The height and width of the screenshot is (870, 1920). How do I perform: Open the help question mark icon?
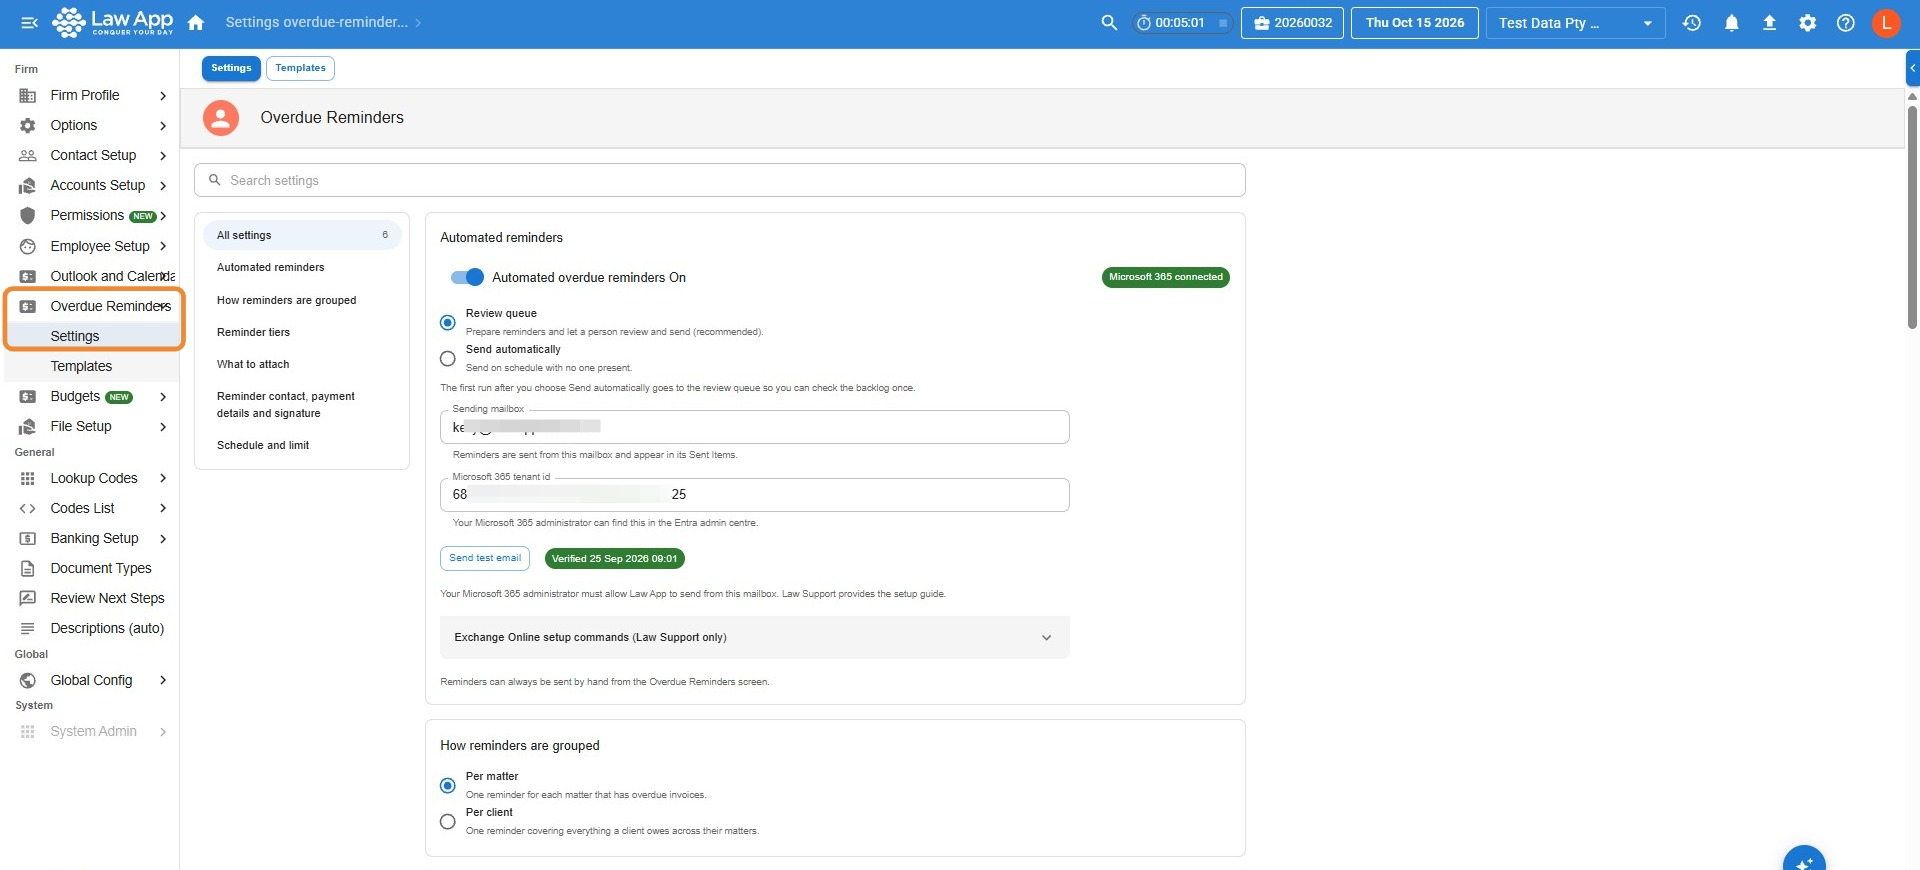tap(1846, 23)
